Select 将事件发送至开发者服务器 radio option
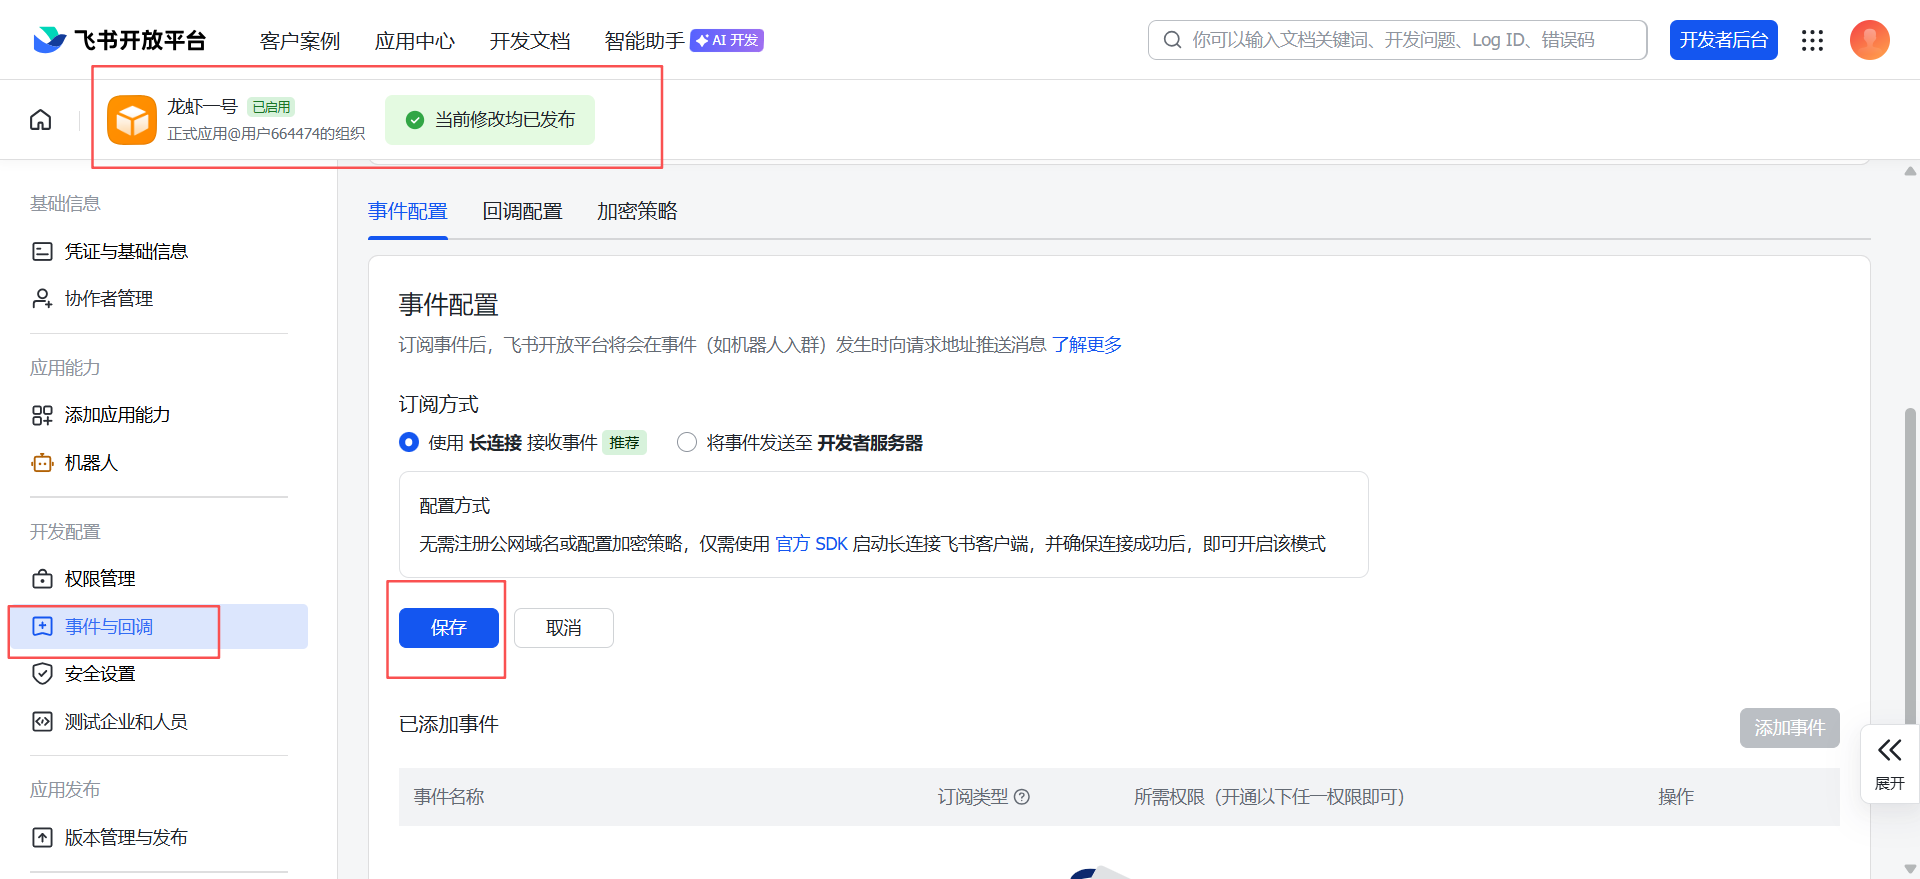The height and width of the screenshot is (879, 1920). pyautogui.click(x=687, y=442)
